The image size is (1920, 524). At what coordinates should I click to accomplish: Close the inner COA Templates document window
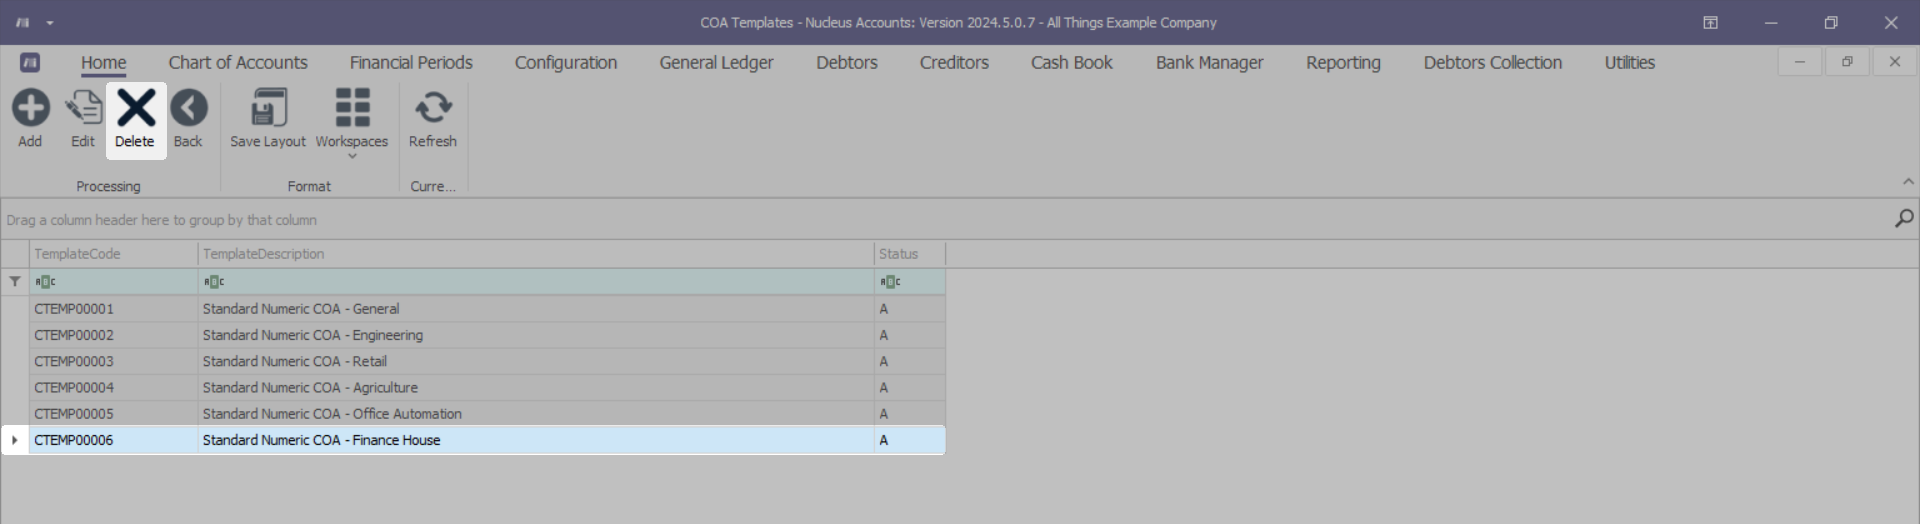(x=1894, y=62)
